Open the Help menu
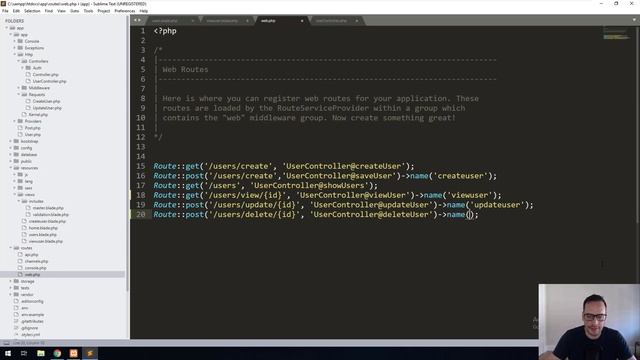The image size is (640, 360). click(144, 11)
